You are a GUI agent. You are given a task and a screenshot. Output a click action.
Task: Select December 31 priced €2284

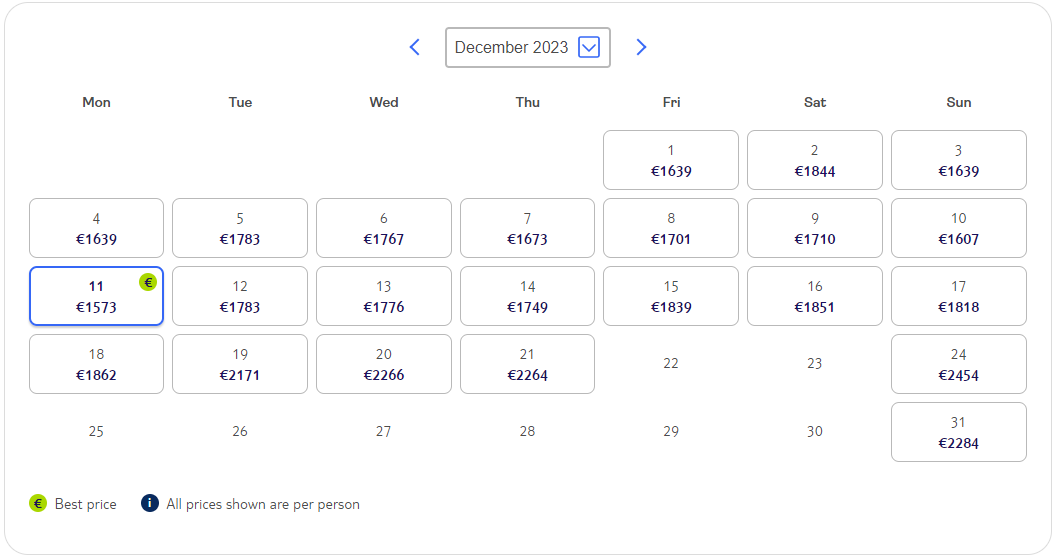point(959,432)
